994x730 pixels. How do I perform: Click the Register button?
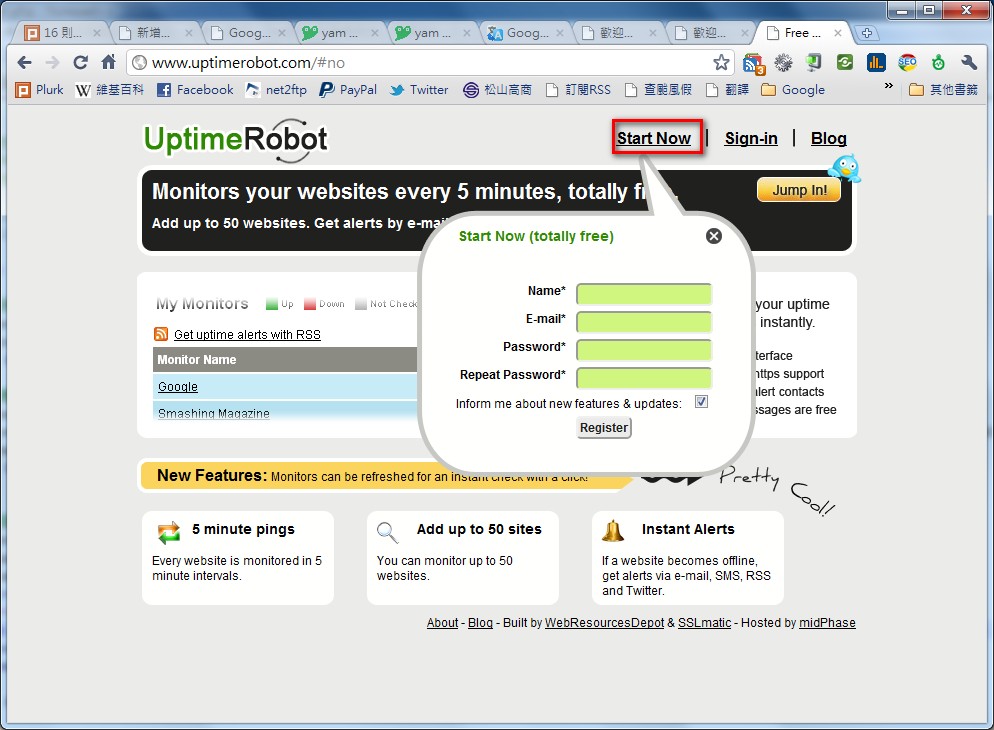pos(604,428)
